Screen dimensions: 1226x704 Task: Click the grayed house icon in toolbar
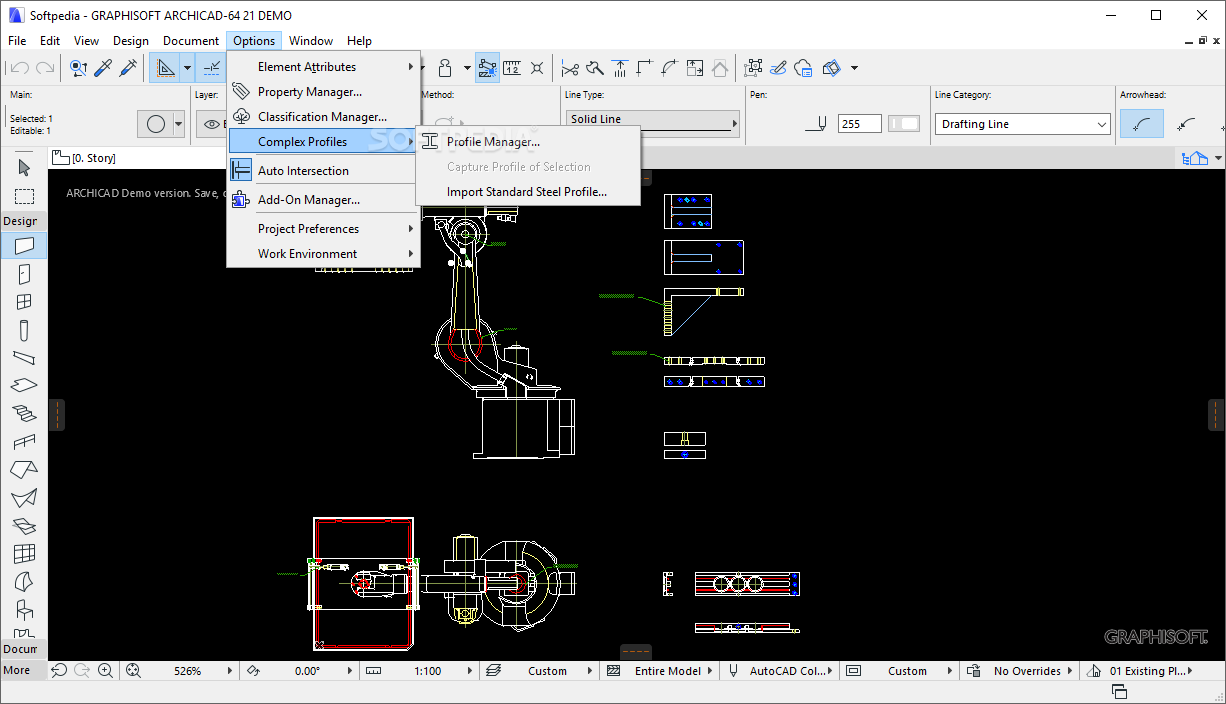pyautogui.click(x=720, y=68)
